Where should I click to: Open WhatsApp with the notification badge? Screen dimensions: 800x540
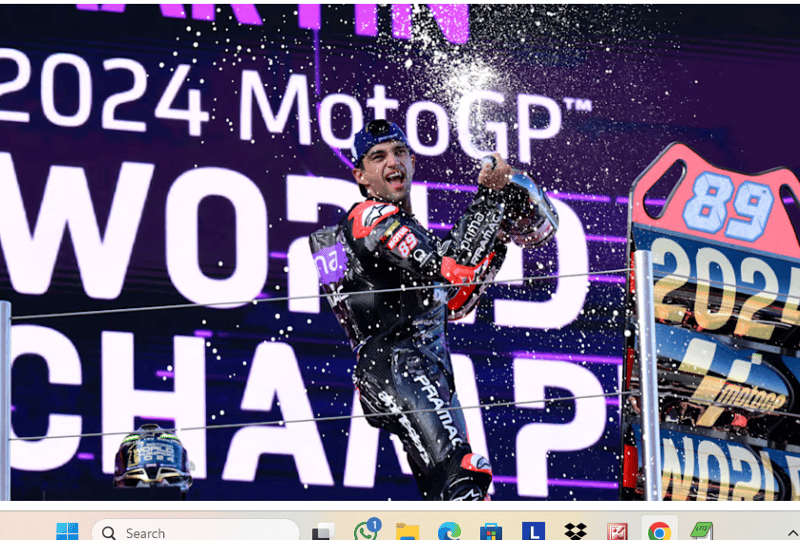[x=366, y=531]
